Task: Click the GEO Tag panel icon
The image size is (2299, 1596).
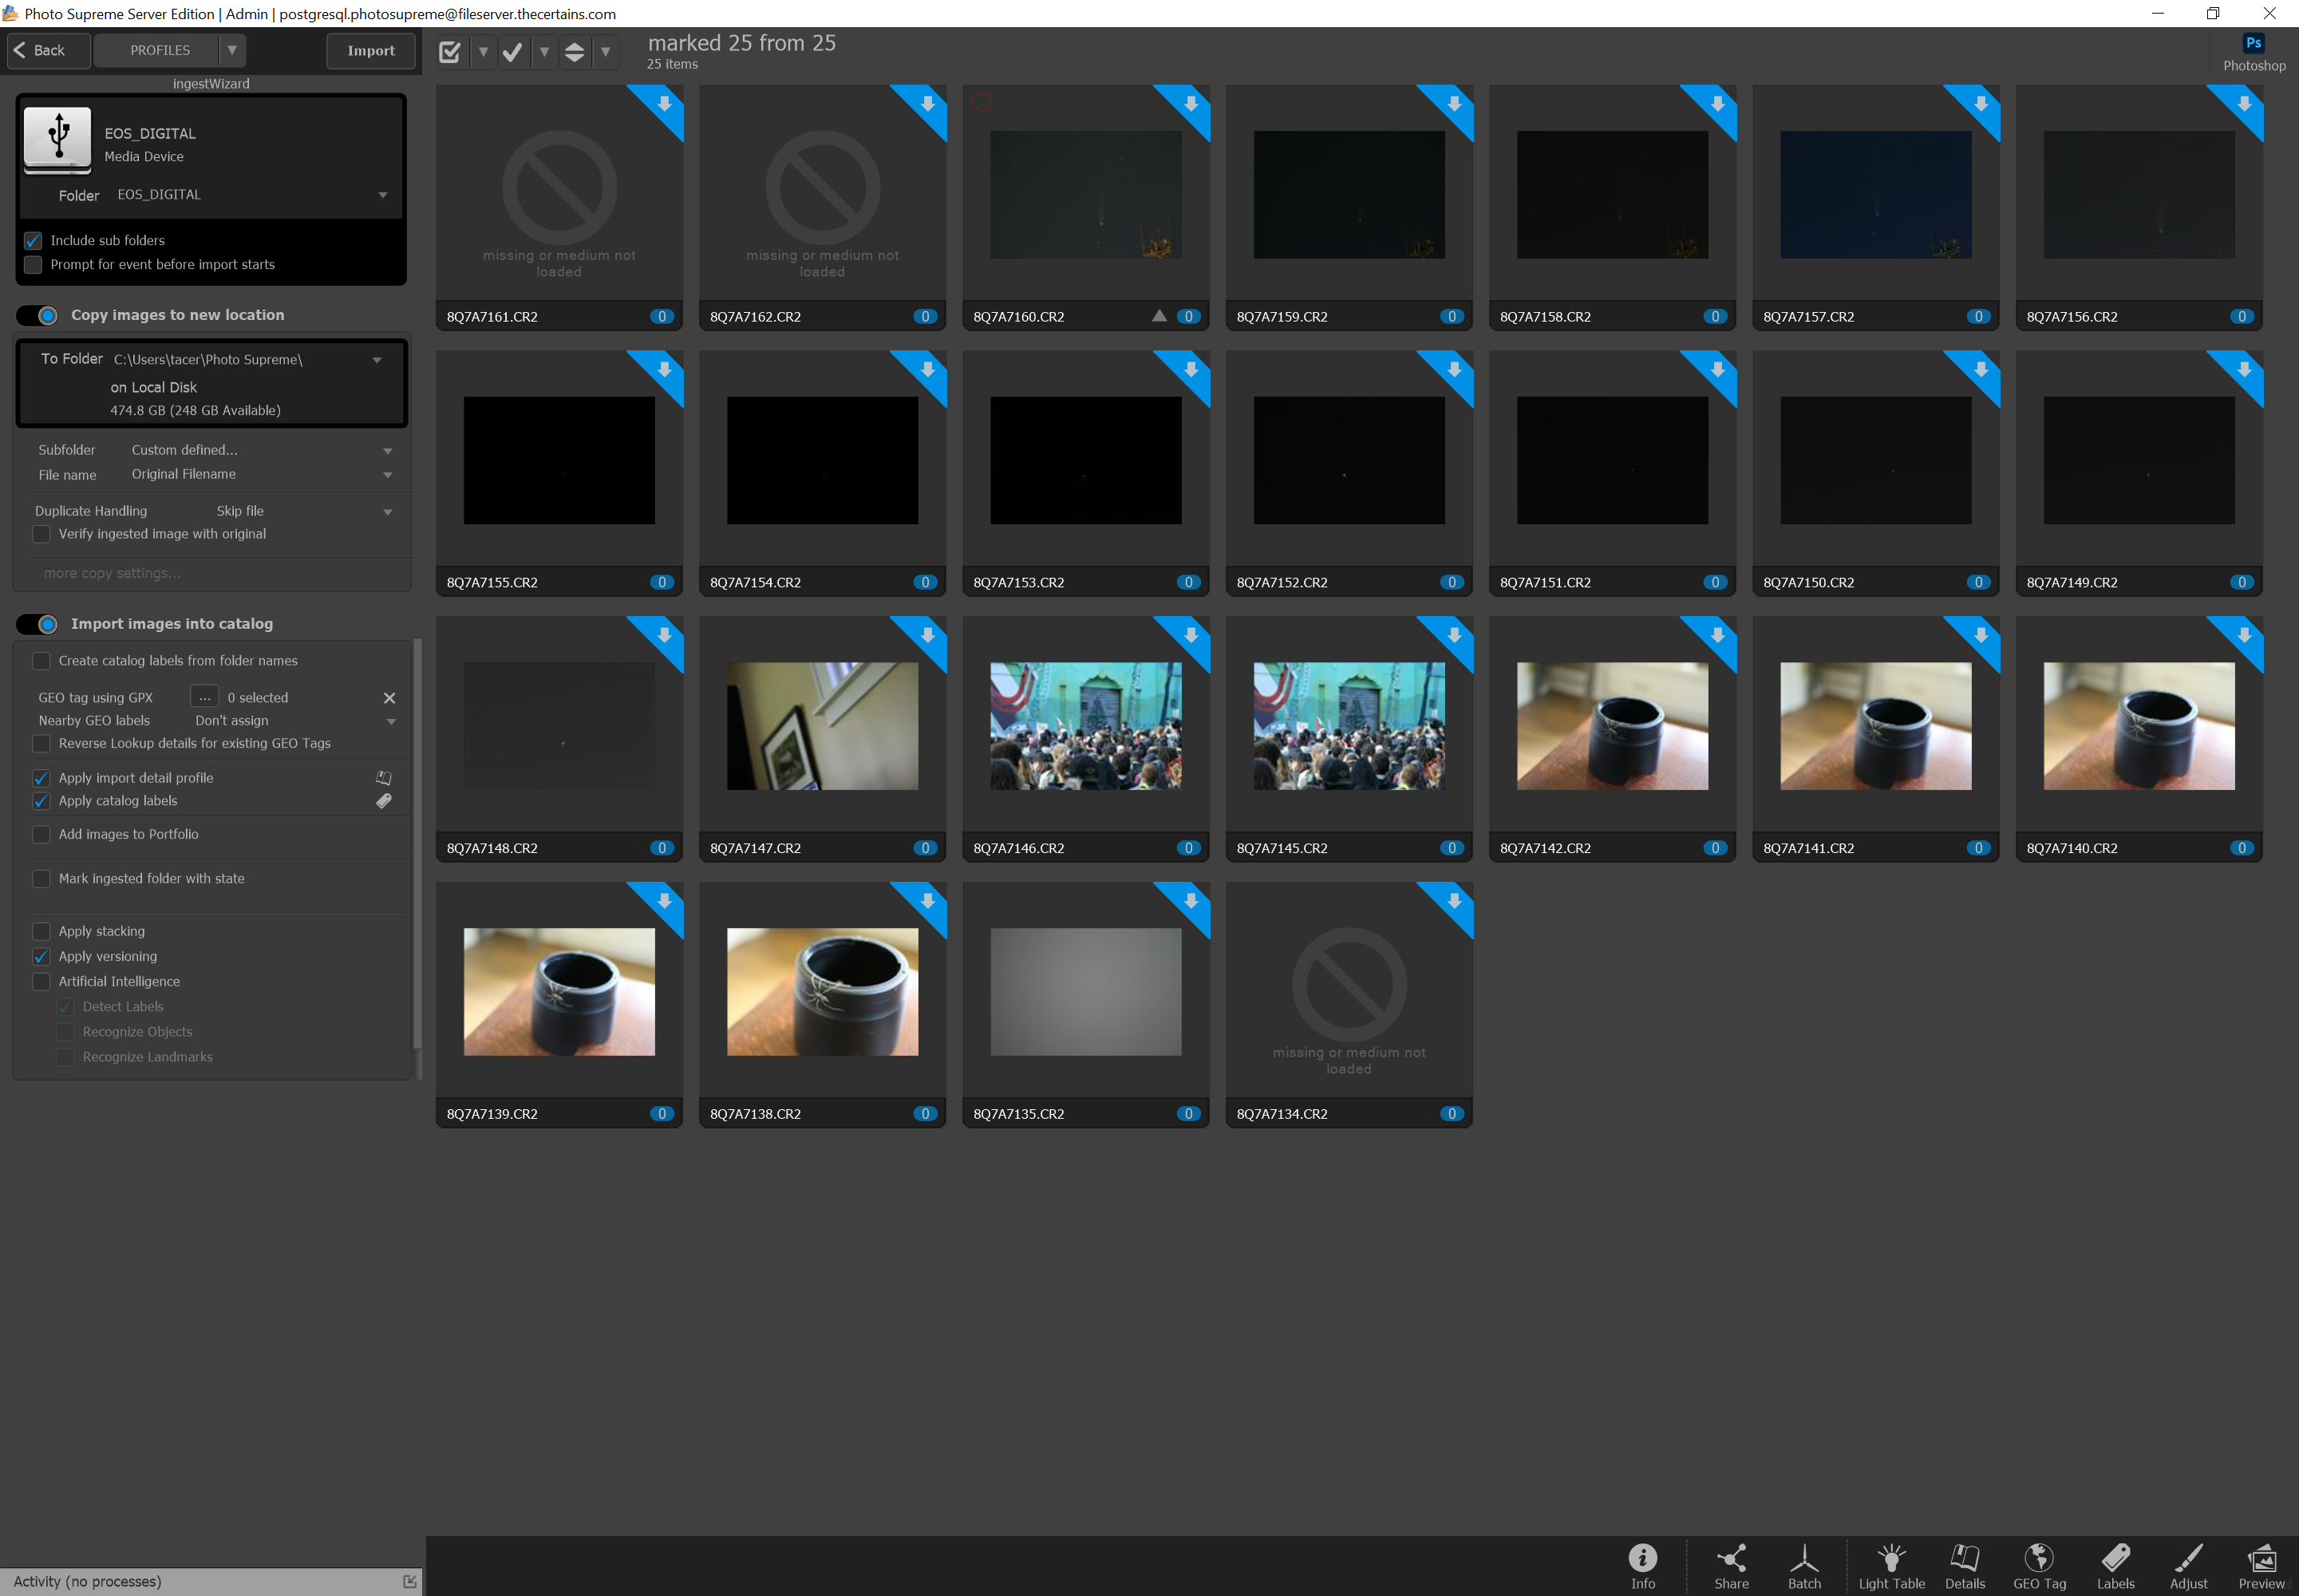Action: pos(2039,1566)
